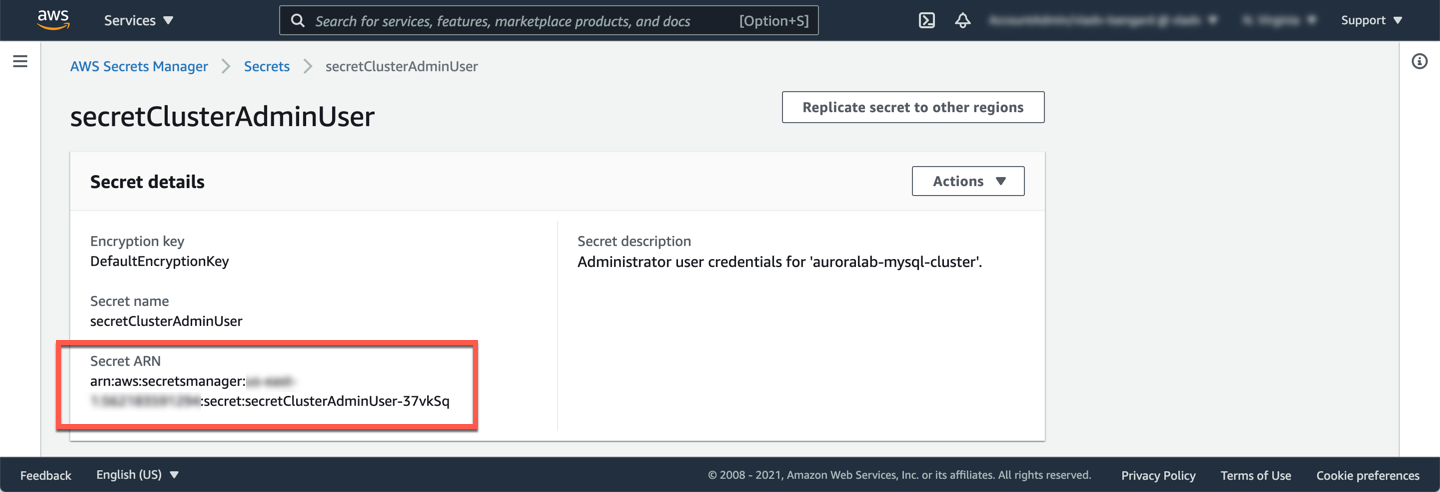Click the Feedback link in footer
This screenshot has width=1440, height=492.
pyautogui.click(x=46, y=475)
